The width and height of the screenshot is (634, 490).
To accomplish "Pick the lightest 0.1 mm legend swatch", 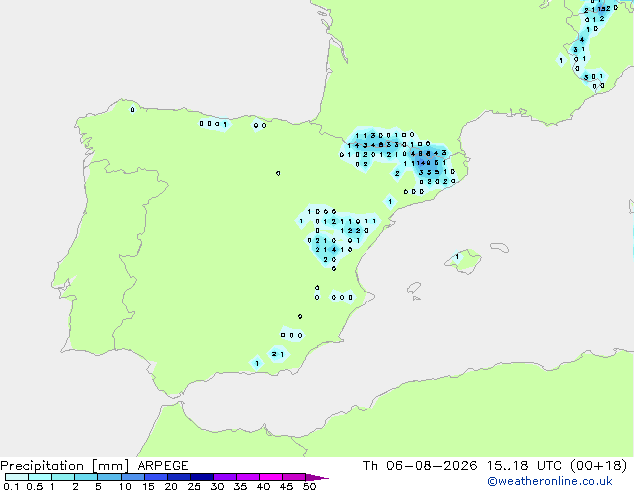I will pyautogui.click(x=17, y=477).
